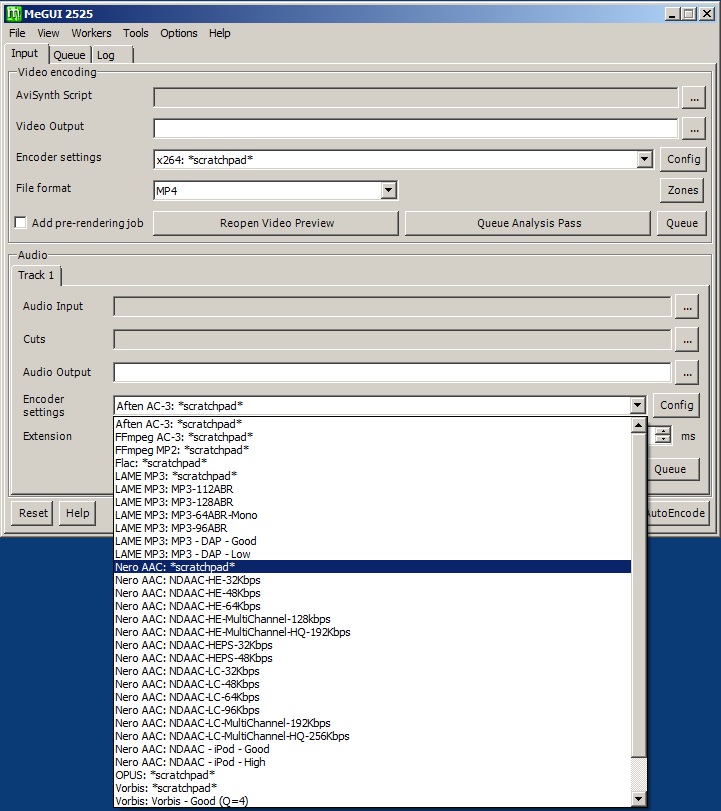
Task: Select Vorbis: Vorbis - Good (Q=4) option
Action: coord(372,801)
